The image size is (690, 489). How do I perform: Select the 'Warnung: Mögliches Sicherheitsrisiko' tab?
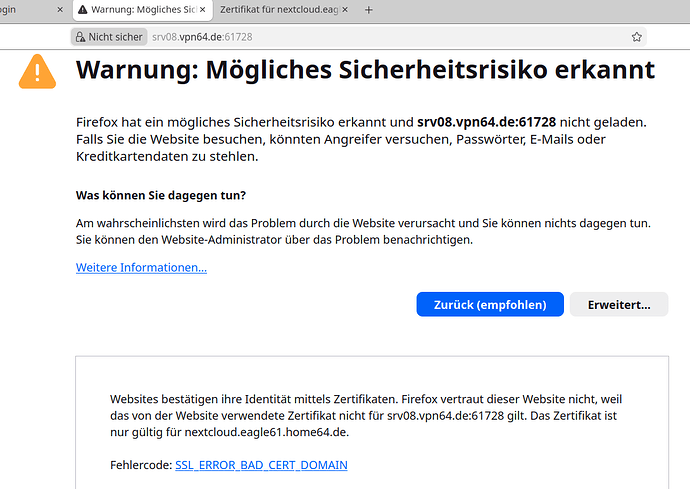click(x=133, y=10)
